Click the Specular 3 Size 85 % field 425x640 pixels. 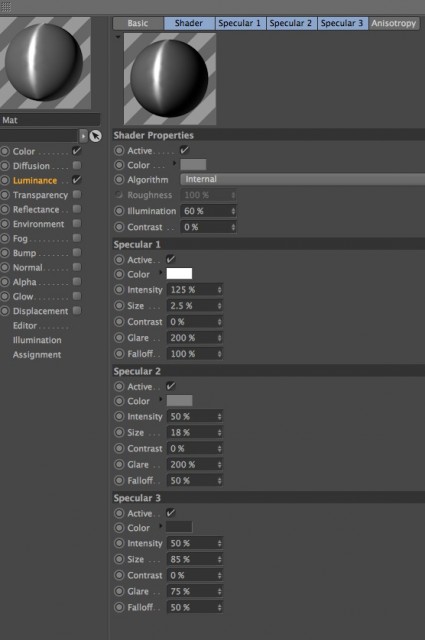click(x=194, y=559)
